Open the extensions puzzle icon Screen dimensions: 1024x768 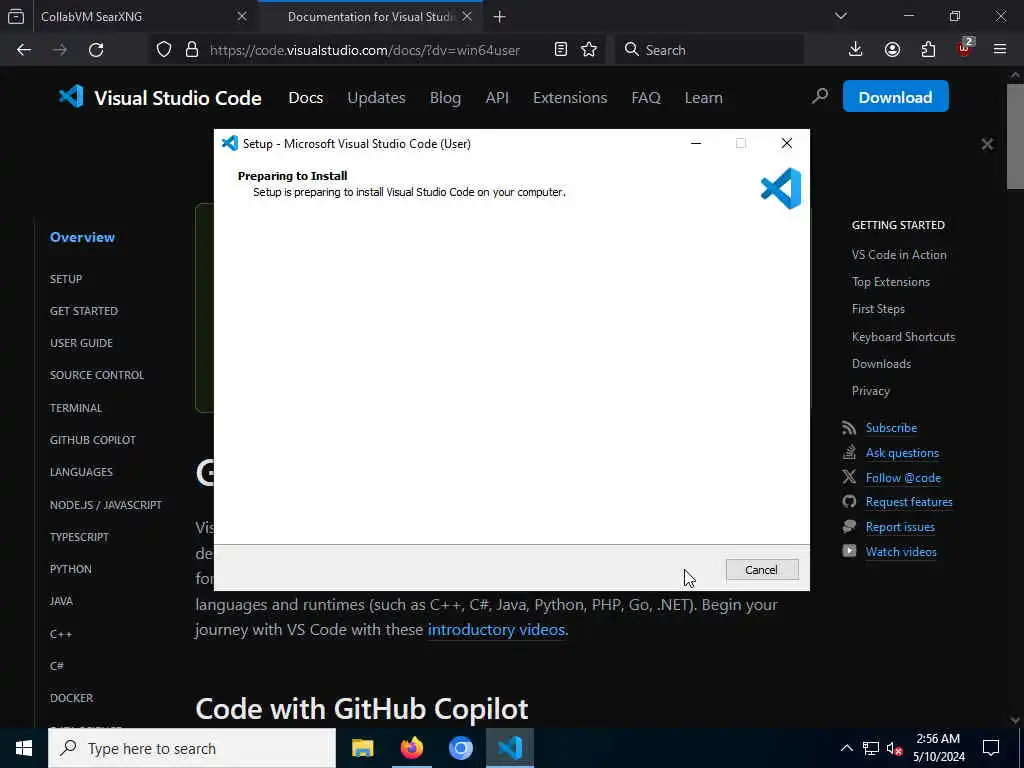pos(928,50)
